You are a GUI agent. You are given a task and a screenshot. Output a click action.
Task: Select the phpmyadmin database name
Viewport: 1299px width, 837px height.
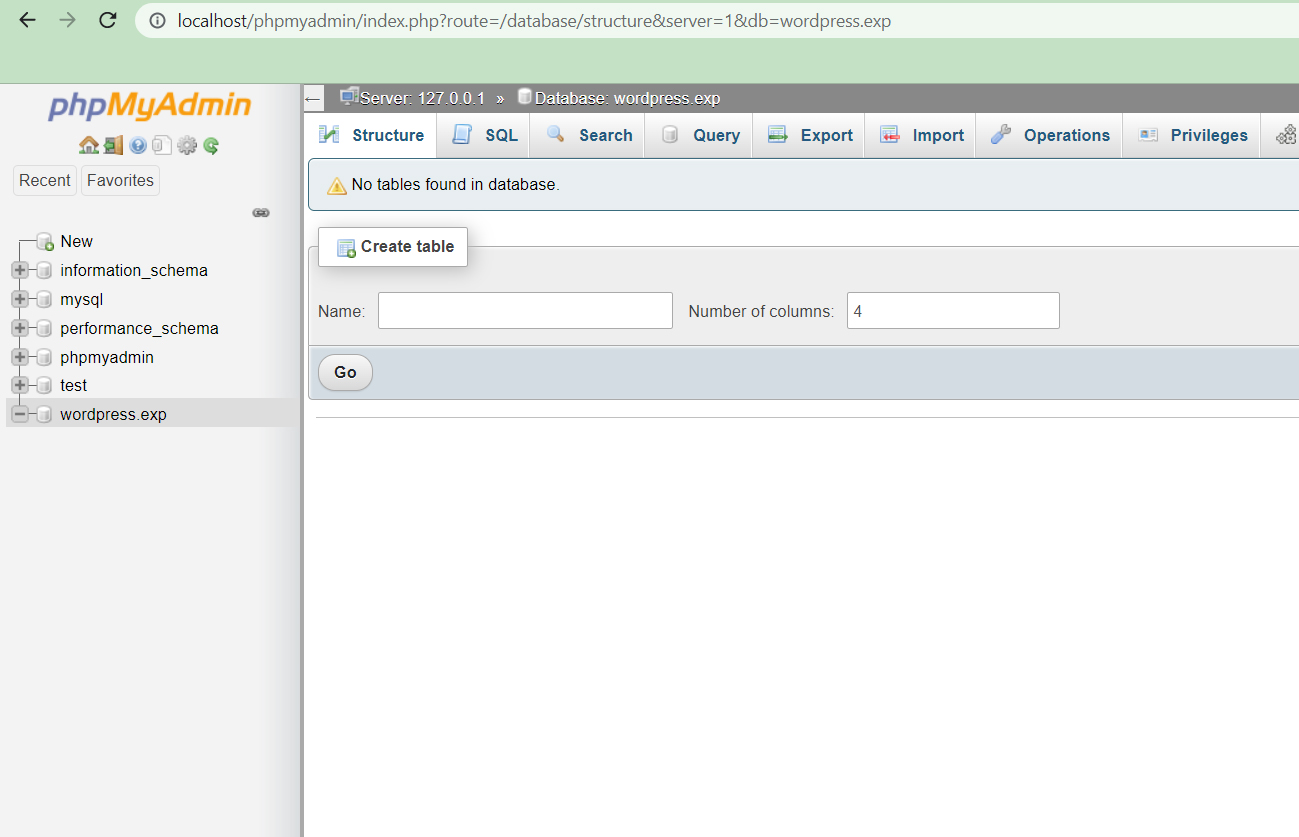(x=107, y=358)
